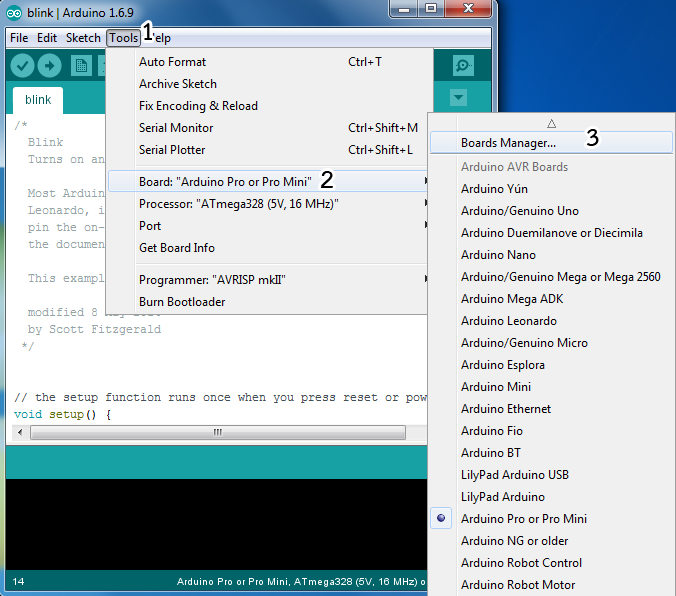The width and height of the screenshot is (676, 596).
Task: Select Arduino Esplora board
Action: coord(551,365)
